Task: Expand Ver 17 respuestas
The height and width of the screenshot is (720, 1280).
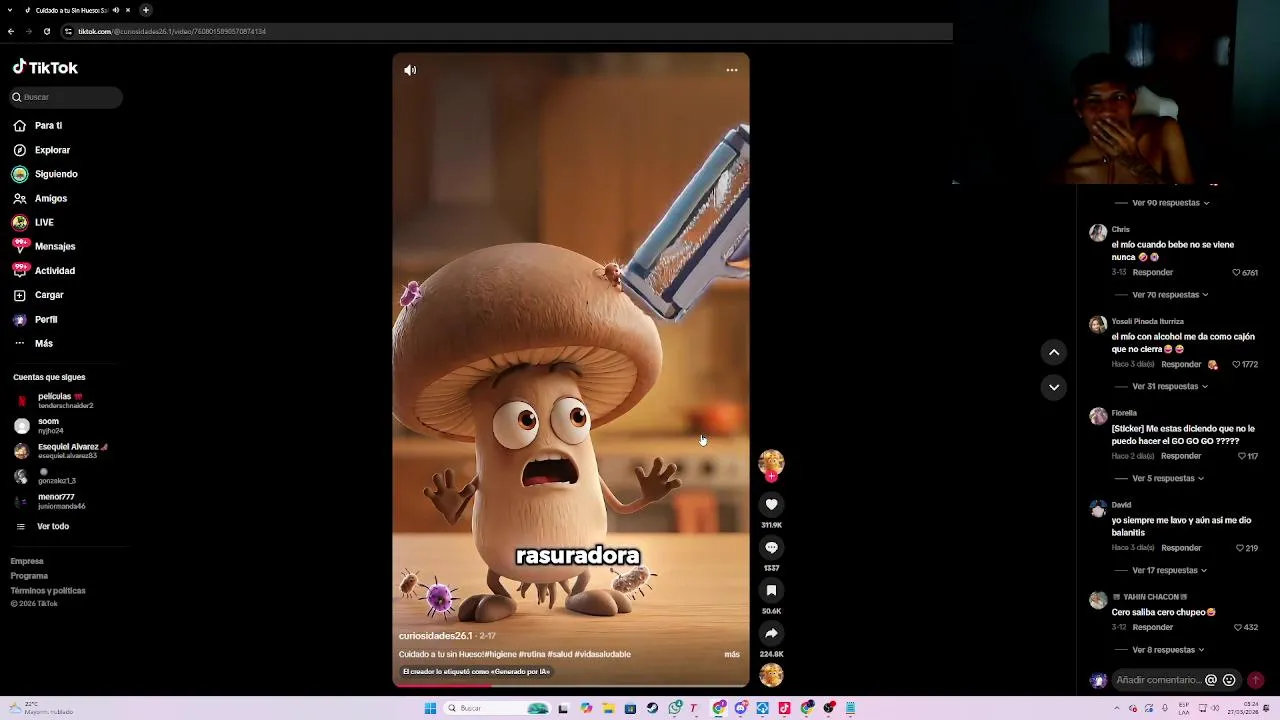Action: [1170, 570]
